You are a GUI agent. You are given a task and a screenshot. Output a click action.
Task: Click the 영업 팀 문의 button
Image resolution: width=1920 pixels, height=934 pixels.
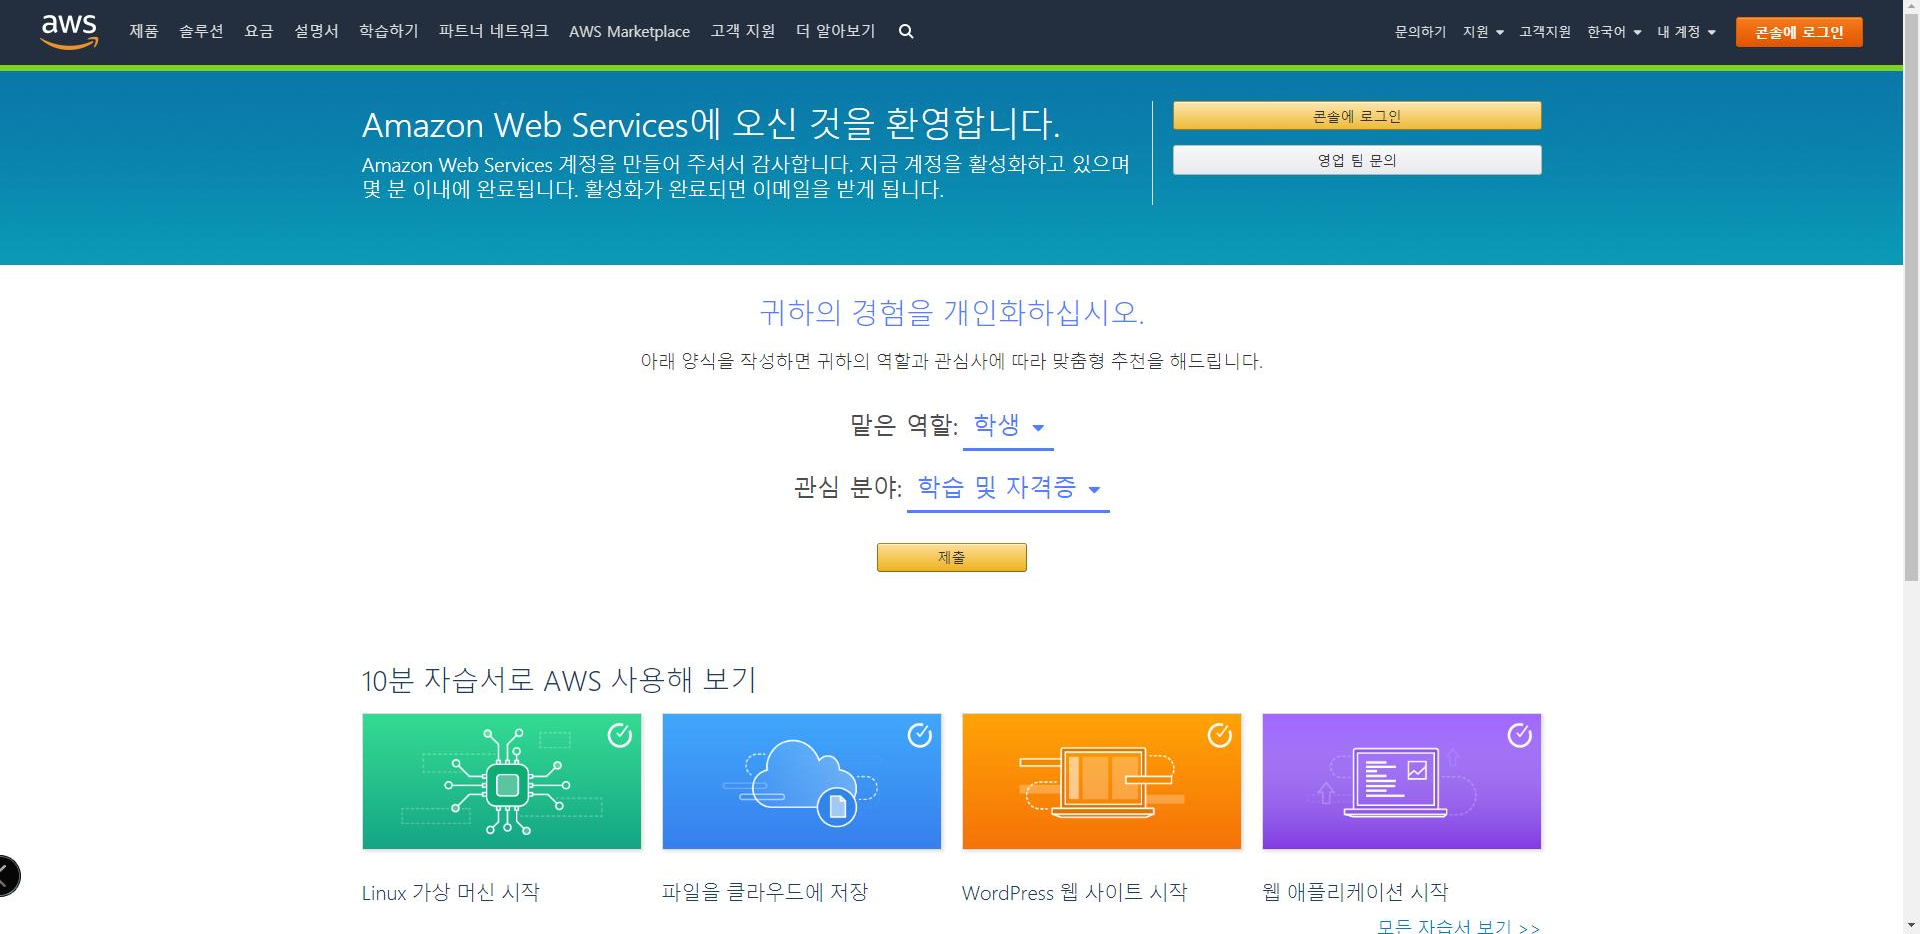(1357, 160)
